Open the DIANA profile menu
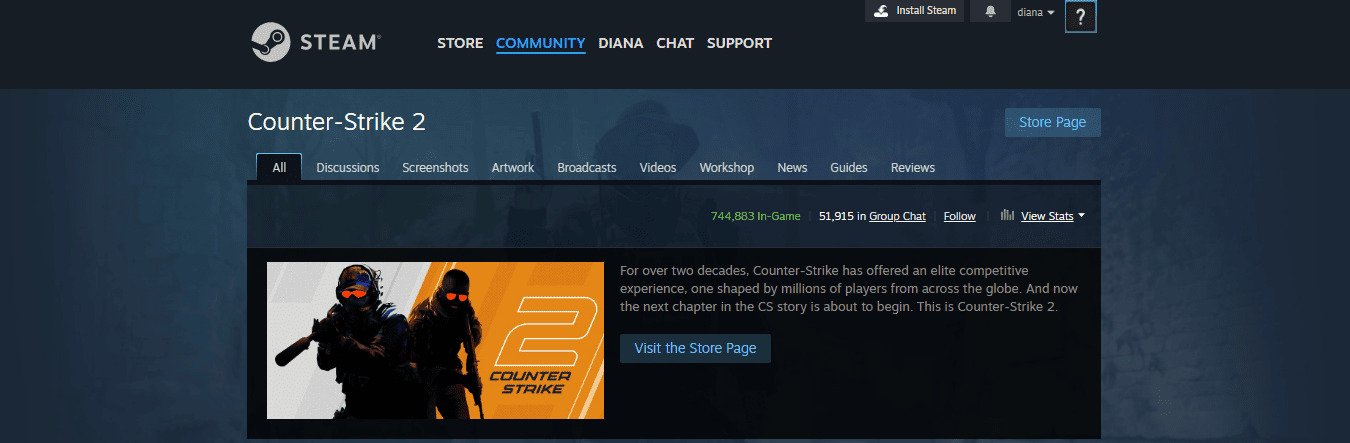This screenshot has height=443, width=1350. pyautogui.click(x=620, y=43)
